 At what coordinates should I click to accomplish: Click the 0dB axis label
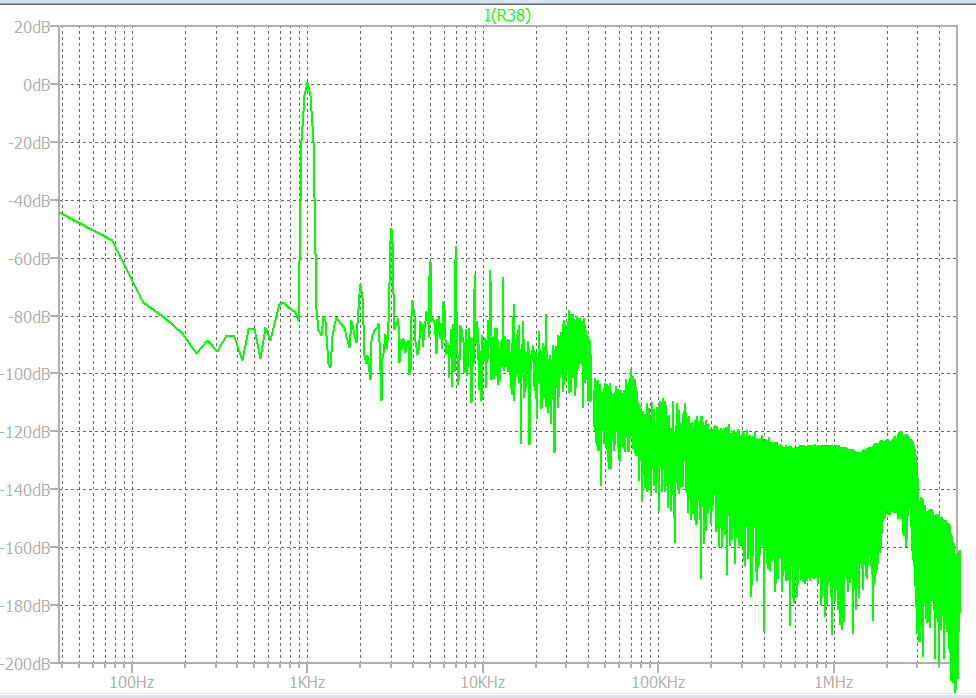pos(37,85)
